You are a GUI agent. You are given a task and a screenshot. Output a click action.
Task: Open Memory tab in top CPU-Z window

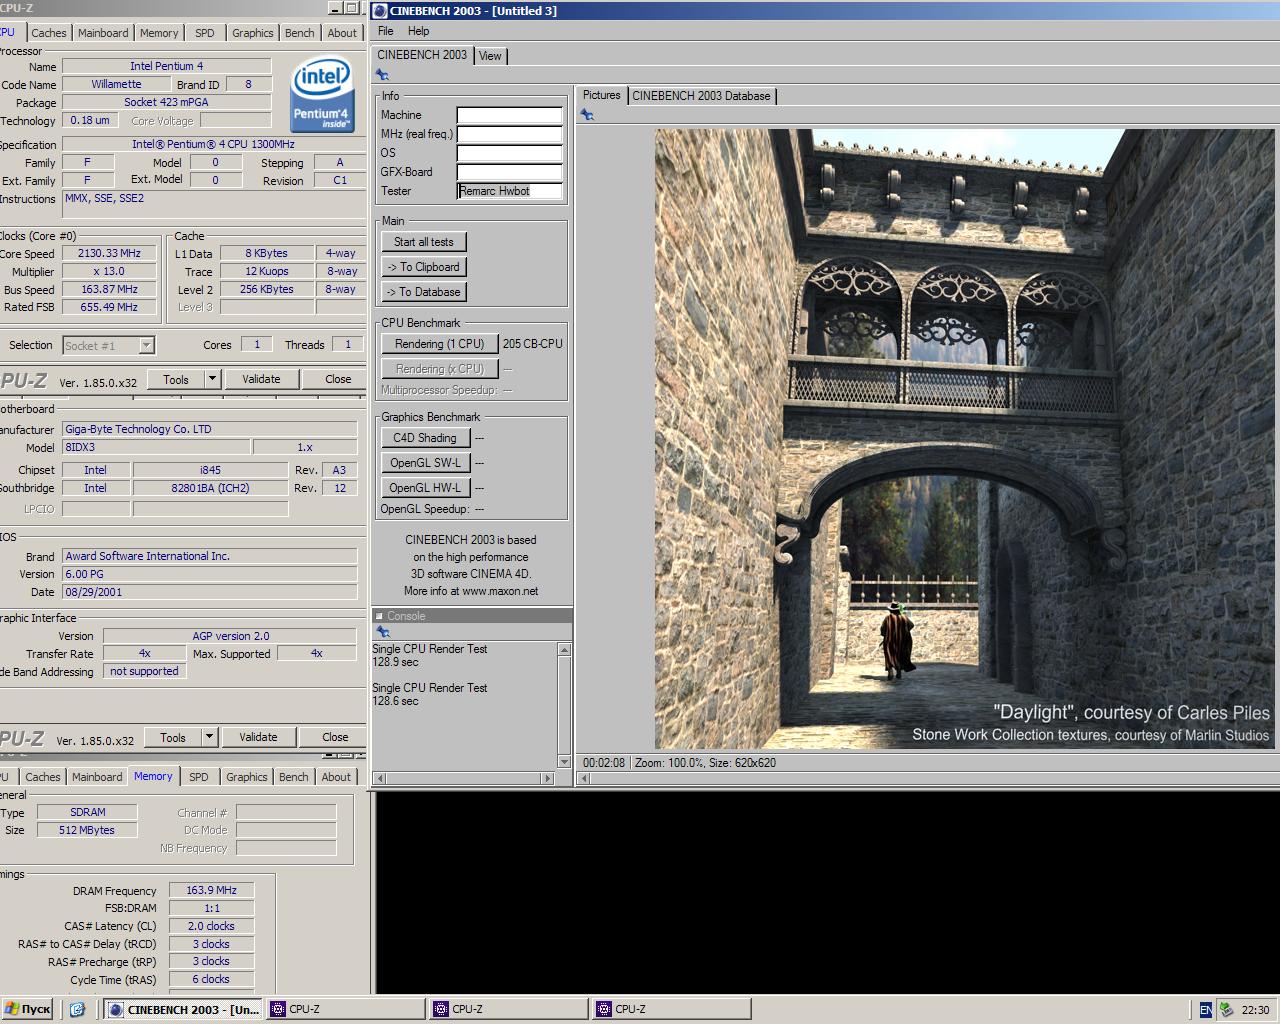[x=159, y=33]
